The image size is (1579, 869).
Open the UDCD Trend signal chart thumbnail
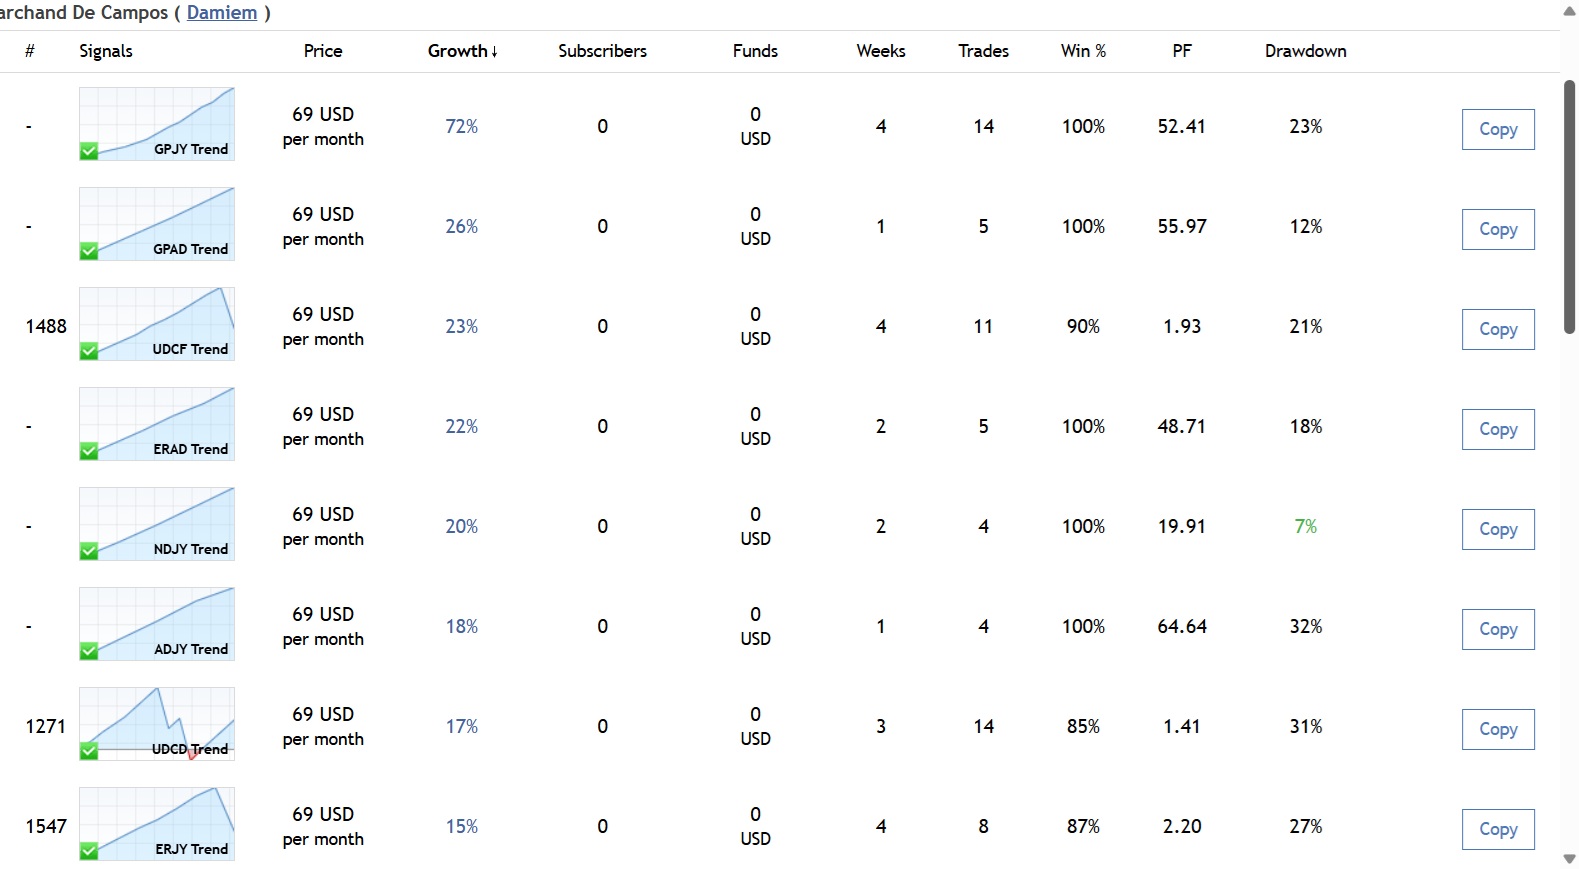pyautogui.click(x=157, y=724)
